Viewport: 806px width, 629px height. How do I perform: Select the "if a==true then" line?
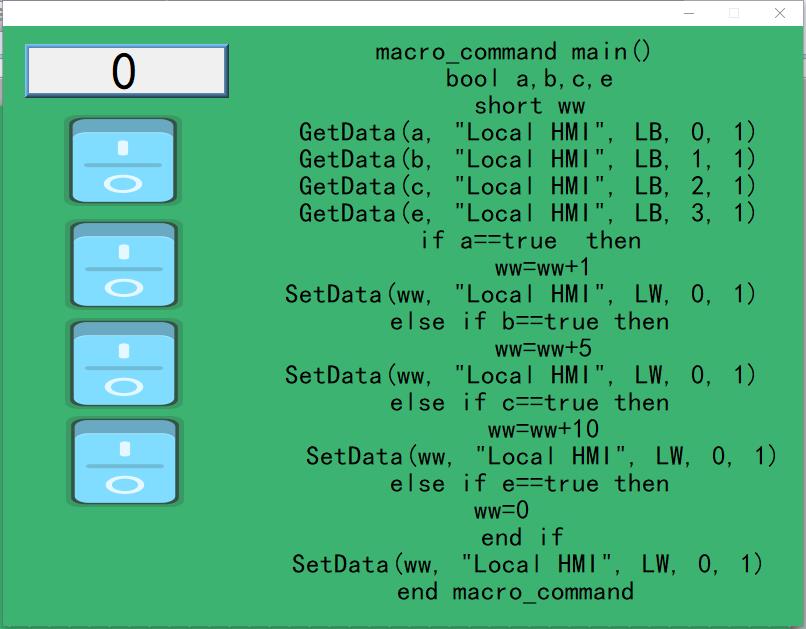530,241
